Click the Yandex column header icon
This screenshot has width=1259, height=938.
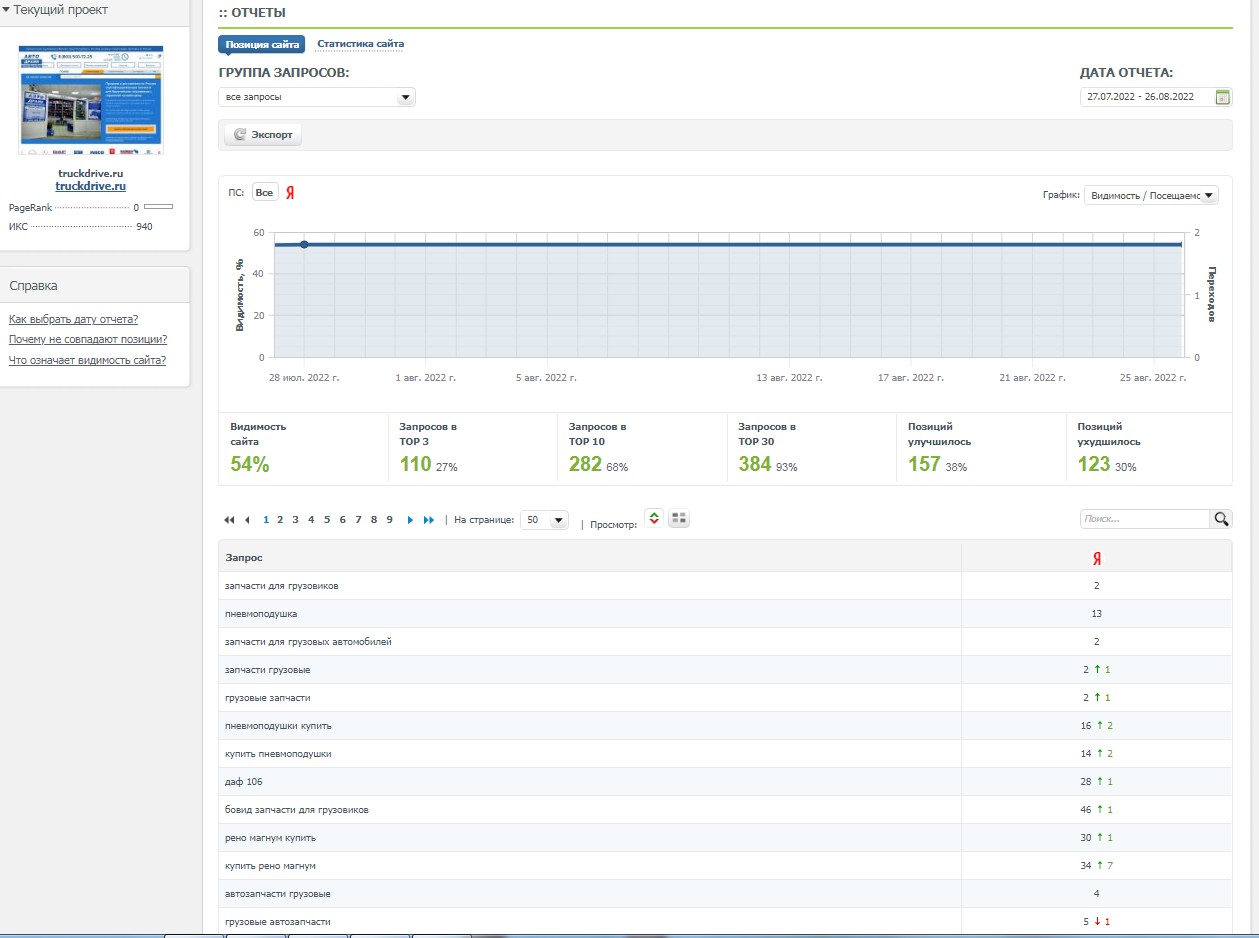coord(1097,558)
